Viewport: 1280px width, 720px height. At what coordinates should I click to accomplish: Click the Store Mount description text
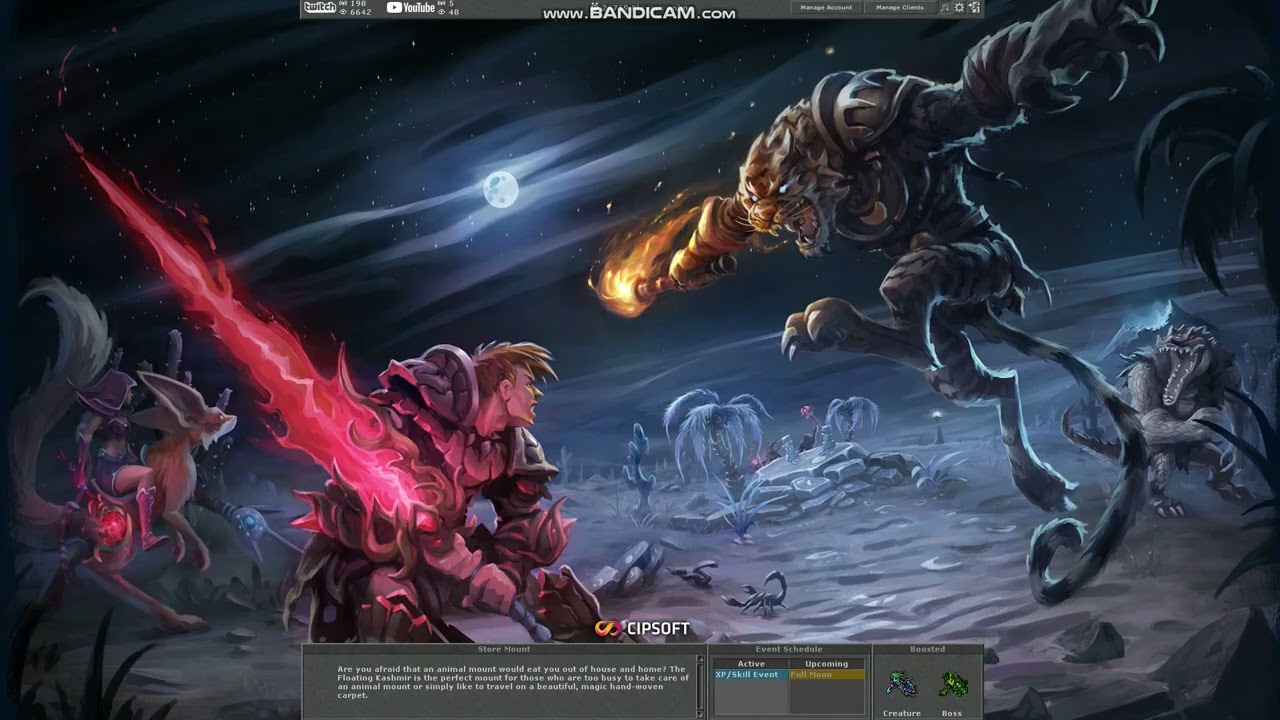[x=512, y=682]
